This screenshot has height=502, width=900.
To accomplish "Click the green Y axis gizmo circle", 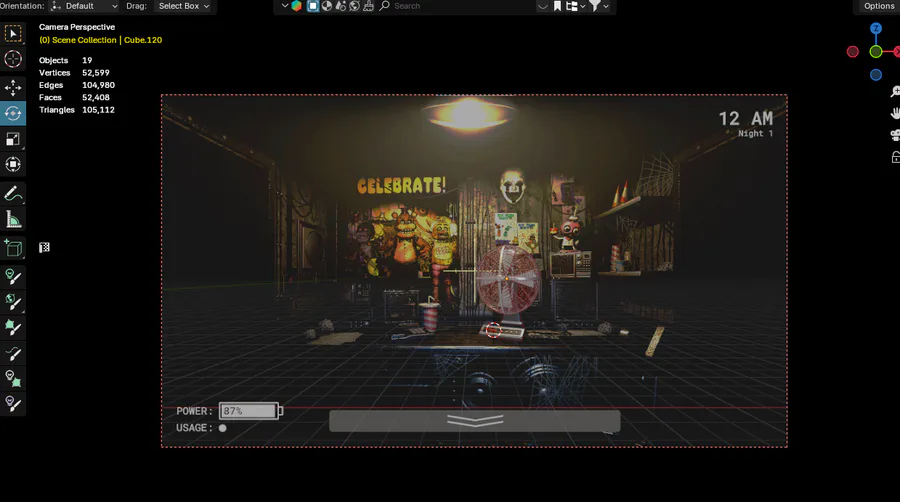I will (x=875, y=52).
